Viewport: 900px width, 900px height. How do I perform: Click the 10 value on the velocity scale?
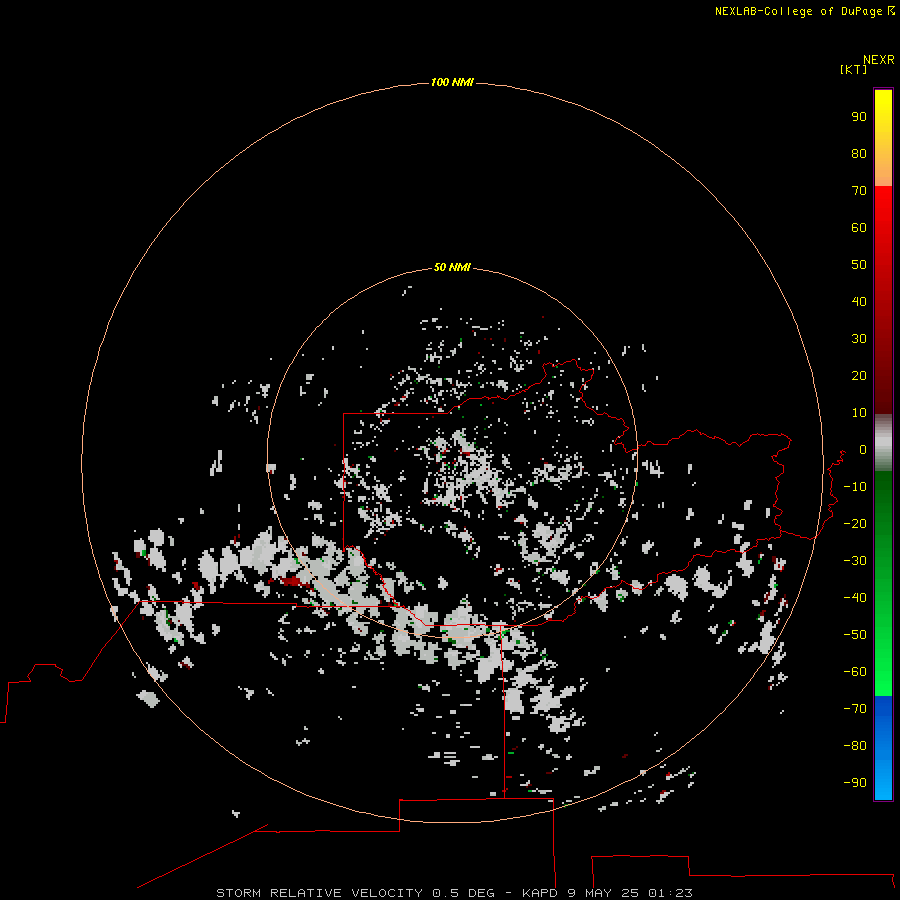(x=859, y=413)
